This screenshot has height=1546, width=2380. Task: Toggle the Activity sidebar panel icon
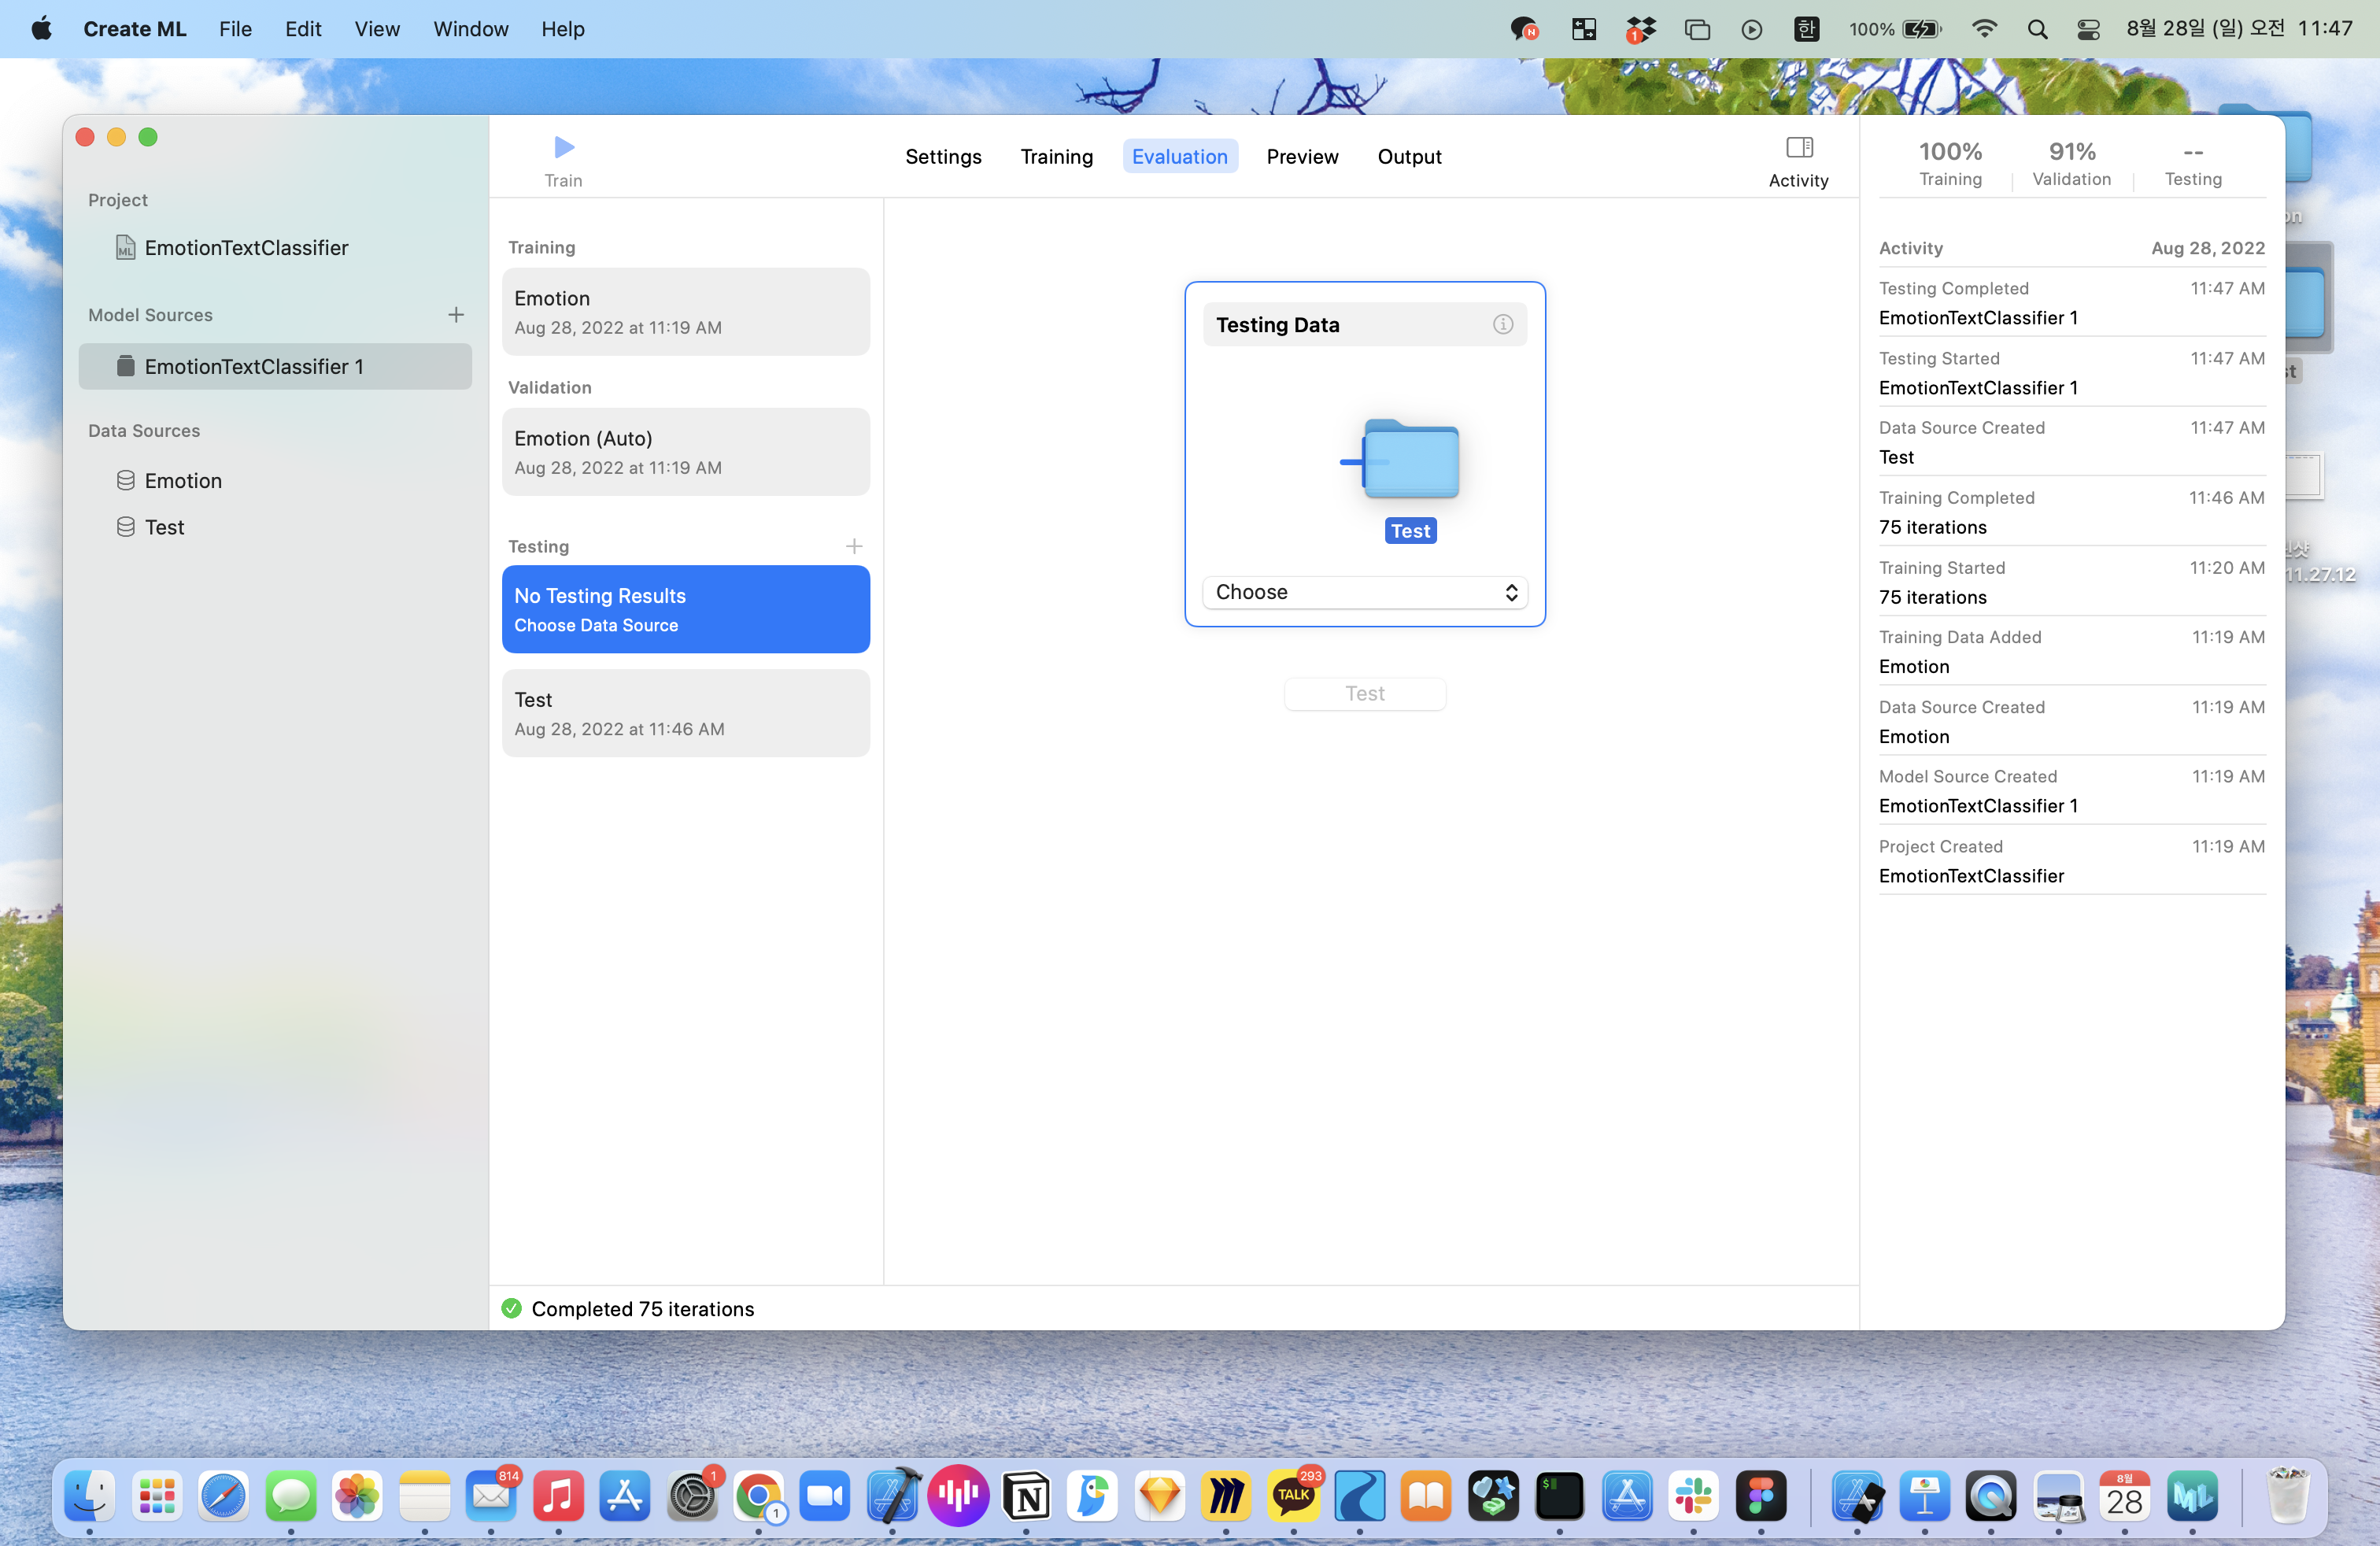point(1799,148)
